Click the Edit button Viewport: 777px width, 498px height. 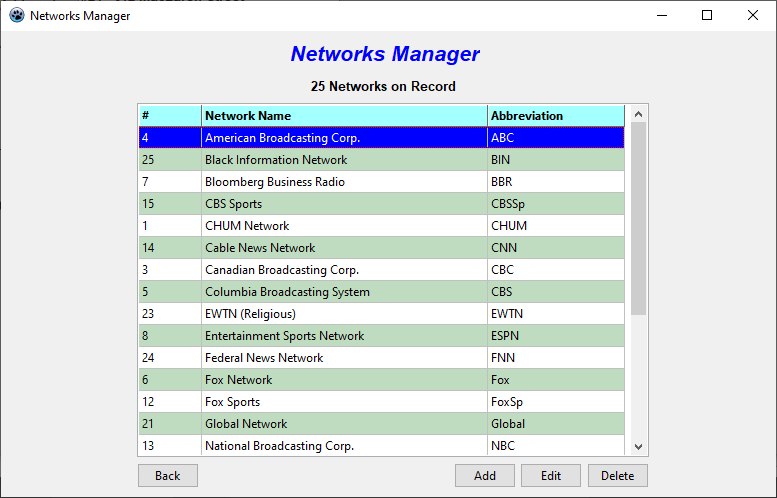551,476
